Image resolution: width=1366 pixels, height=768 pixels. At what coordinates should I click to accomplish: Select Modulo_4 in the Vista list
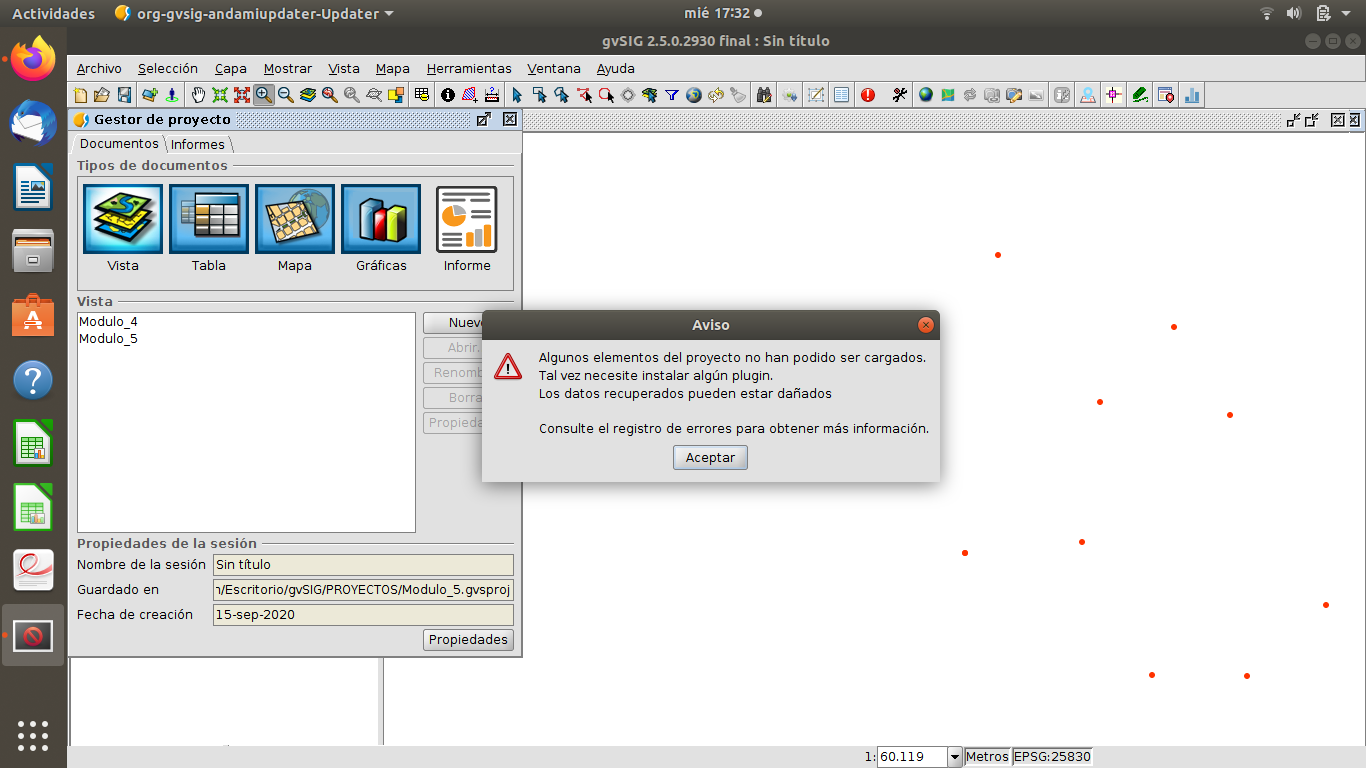(109, 322)
